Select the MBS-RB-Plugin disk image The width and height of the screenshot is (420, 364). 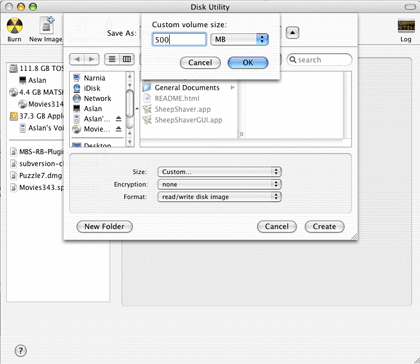(x=37, y=152)
